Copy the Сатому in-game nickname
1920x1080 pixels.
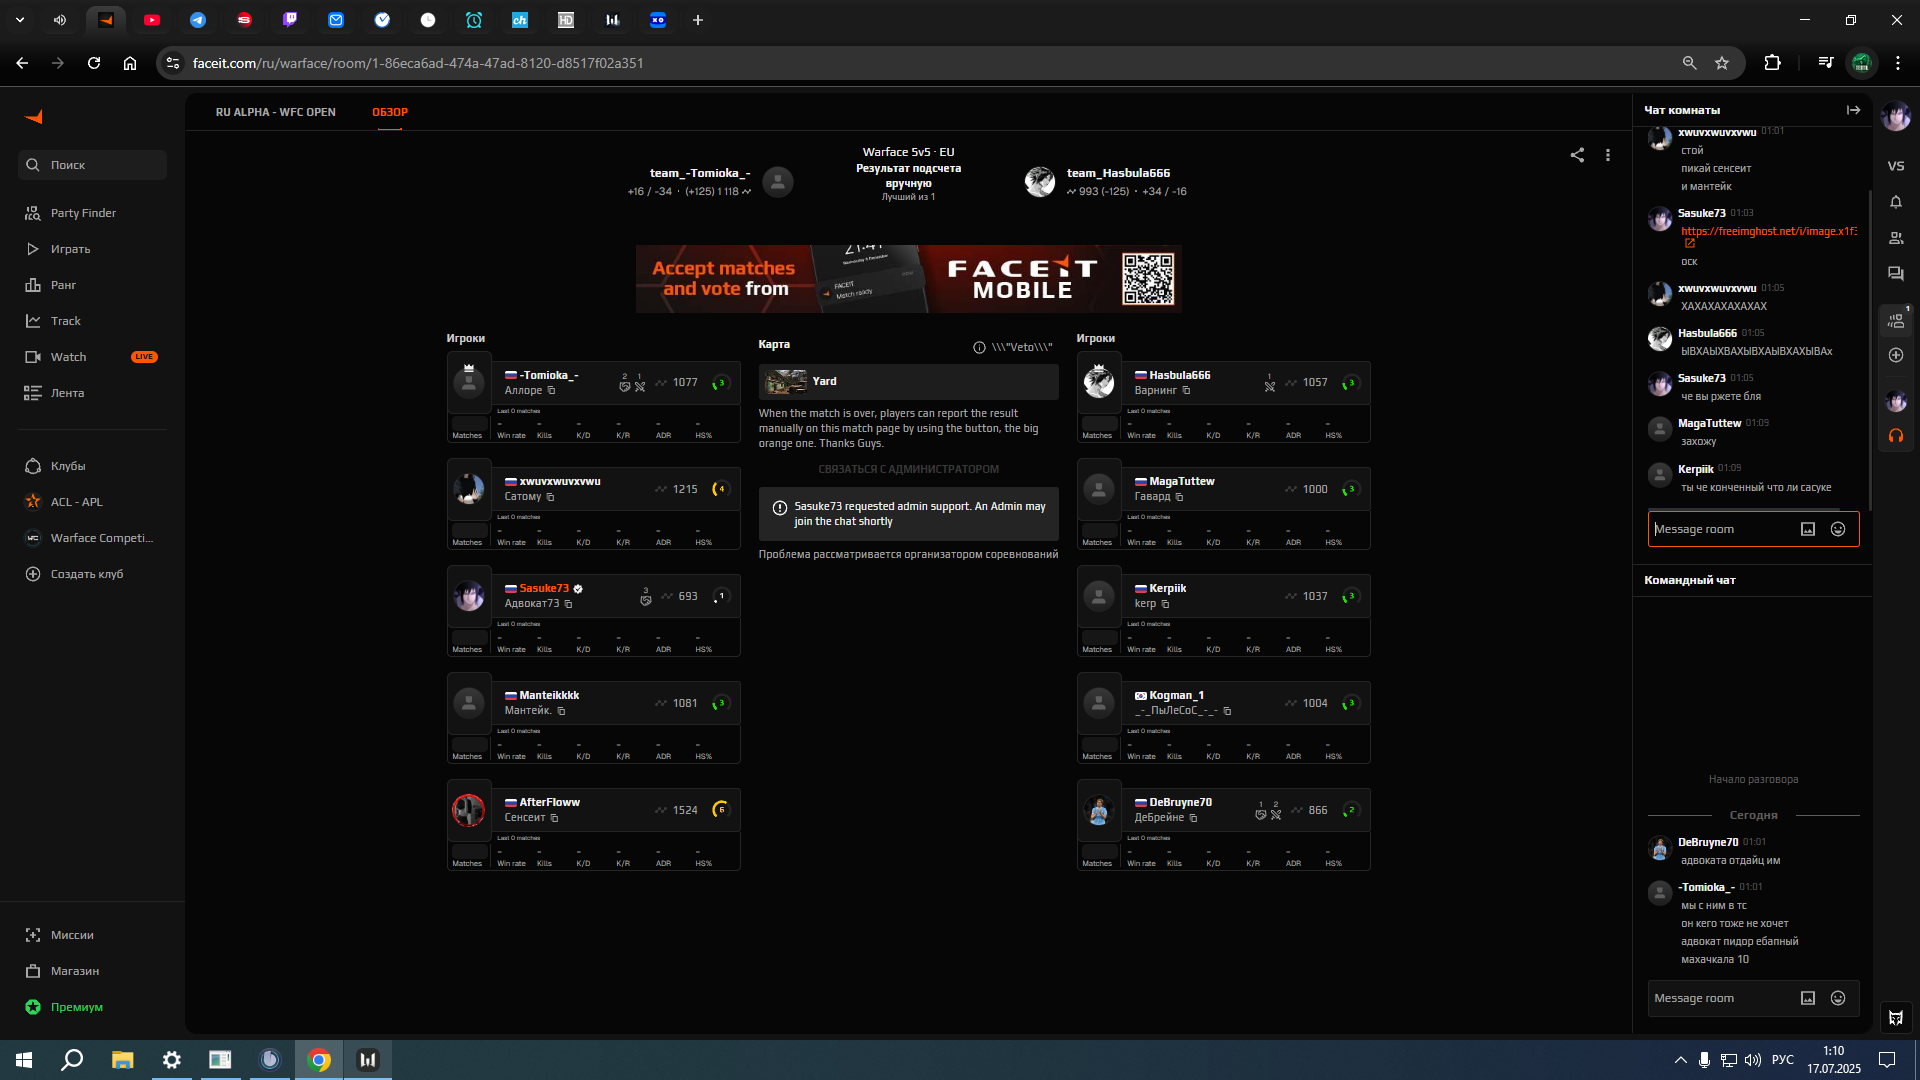(x=550, y=497)
